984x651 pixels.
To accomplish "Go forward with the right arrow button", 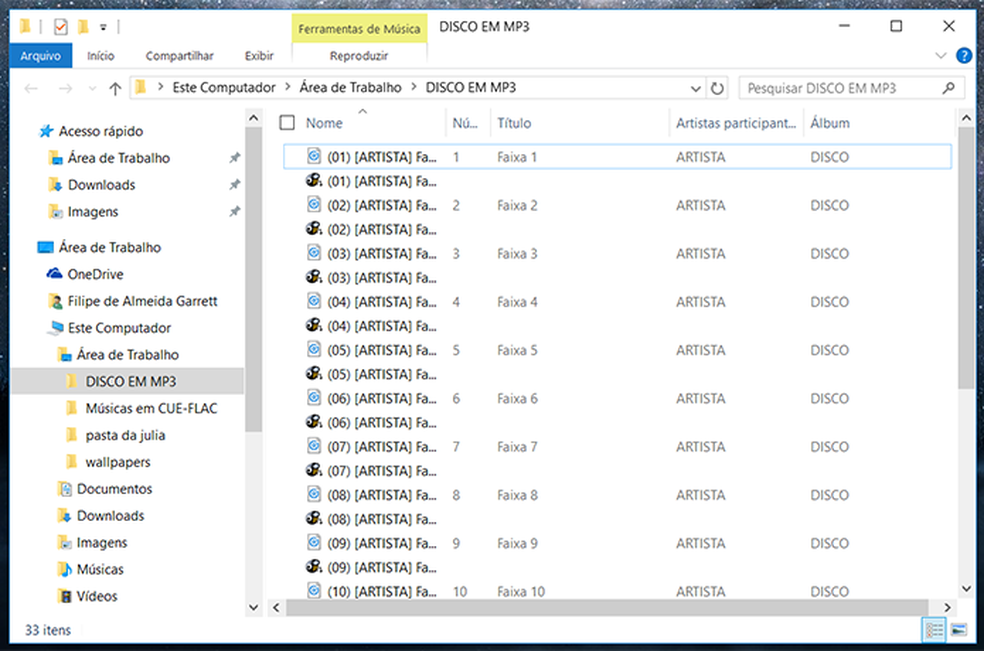I will coord(65,89).
